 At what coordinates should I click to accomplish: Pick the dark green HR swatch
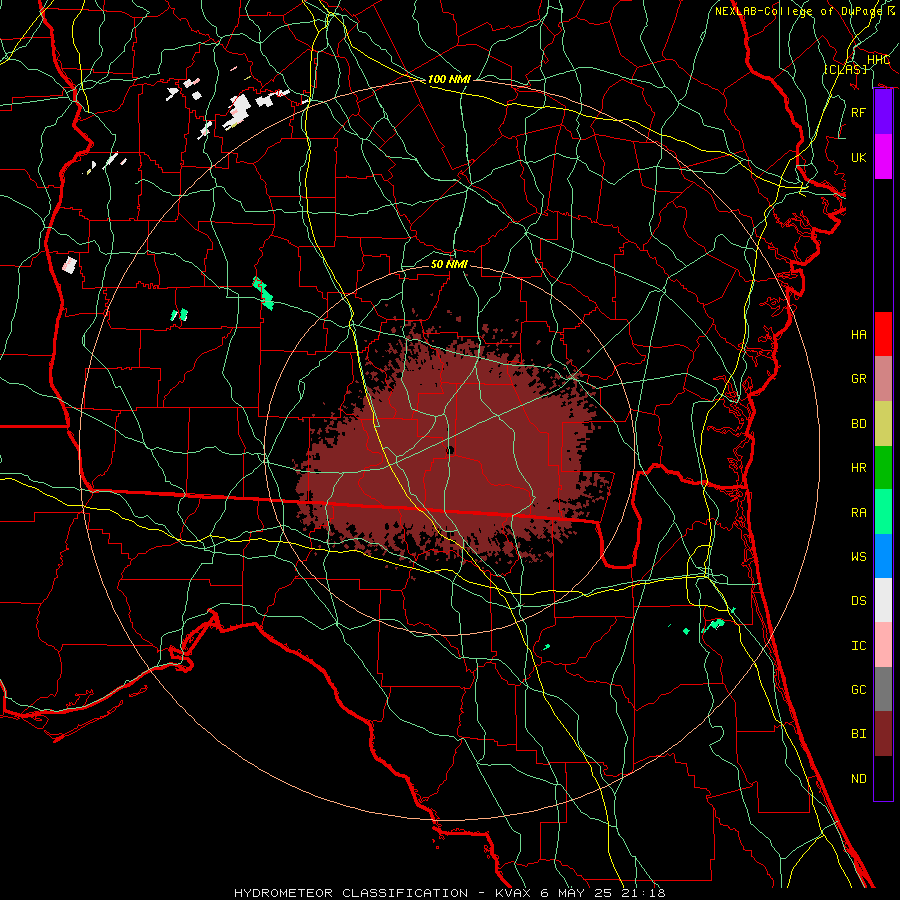point(883,467)
